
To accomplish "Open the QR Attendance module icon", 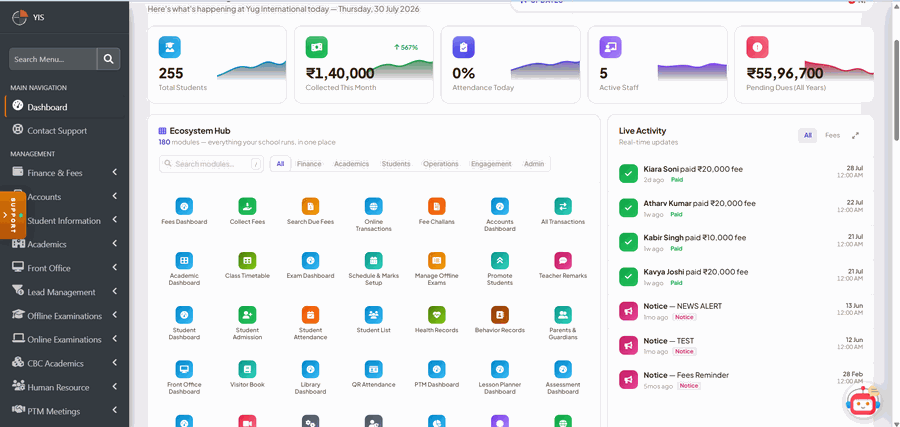I will pos(374,369).
